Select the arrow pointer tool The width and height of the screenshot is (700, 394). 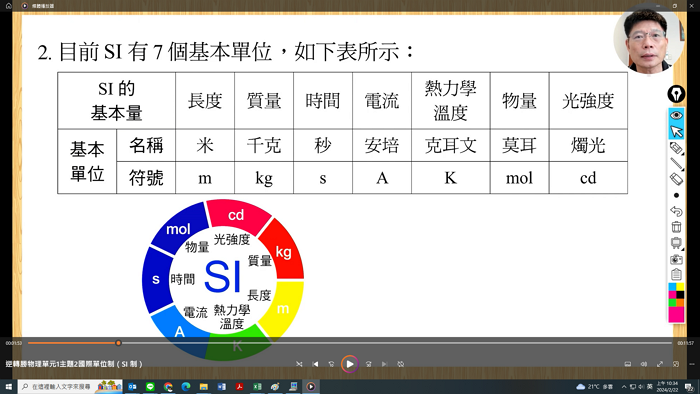[676, 131]
